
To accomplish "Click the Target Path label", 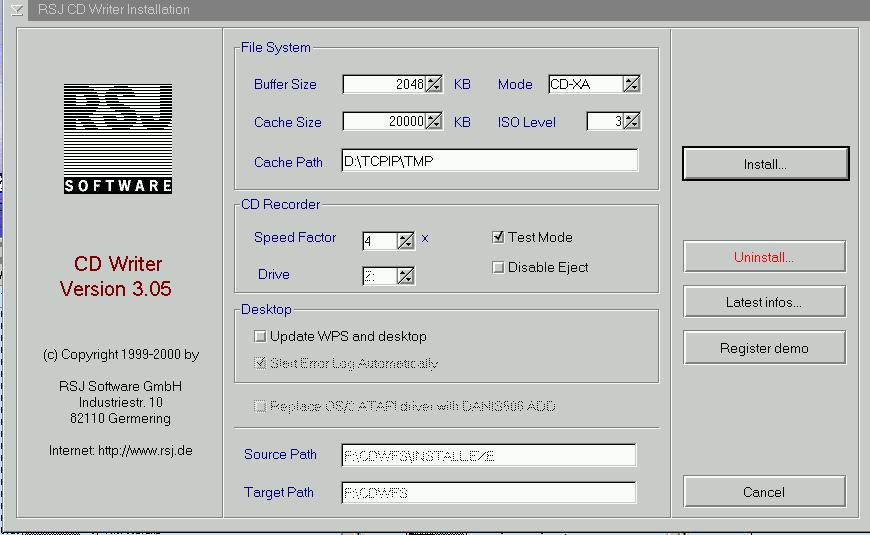I will (279, 492).
